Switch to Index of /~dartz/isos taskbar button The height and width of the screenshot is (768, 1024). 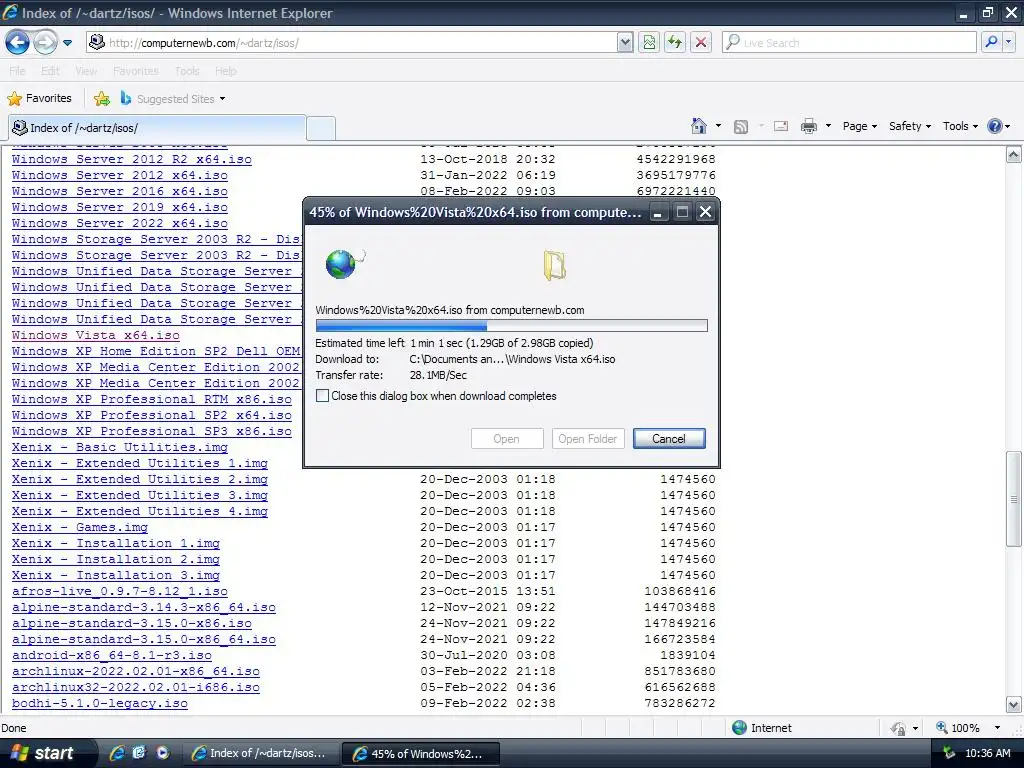(x=261, y=753)
